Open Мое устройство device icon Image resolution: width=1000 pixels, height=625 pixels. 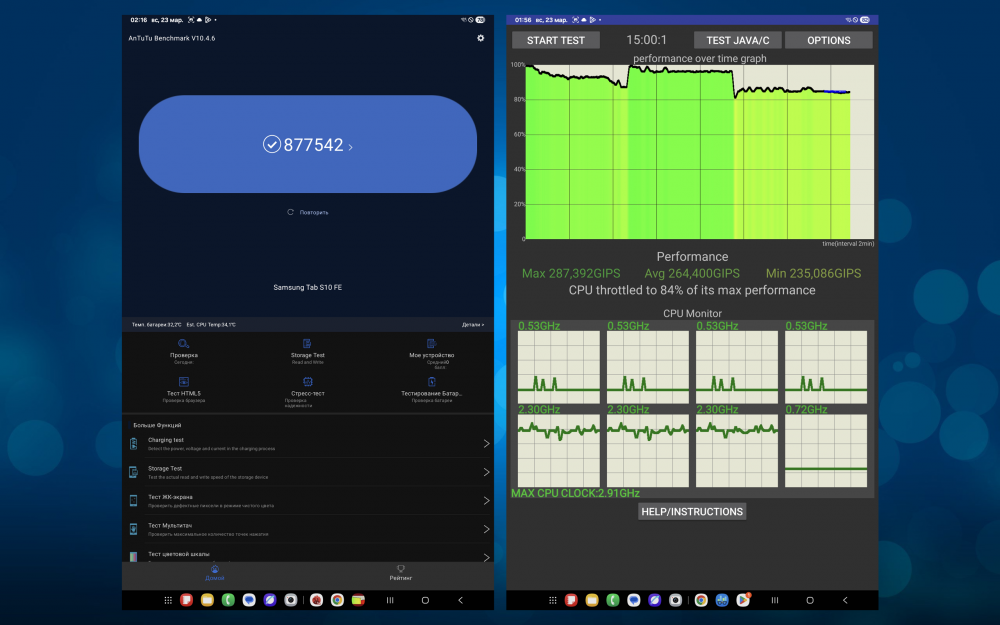click(431, 344)
